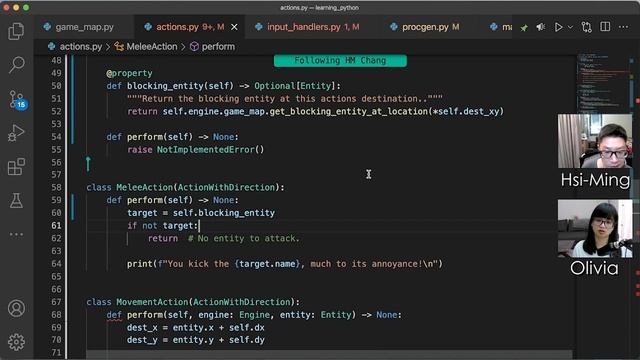640x360 pixels.
Task: Open the Run and Debug view
Action: coord(16,133)
